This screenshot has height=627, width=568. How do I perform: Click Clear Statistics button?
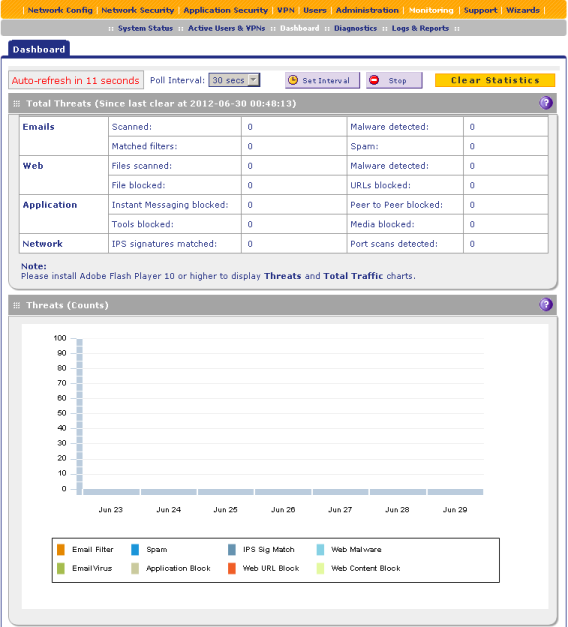tap(495, 80)
